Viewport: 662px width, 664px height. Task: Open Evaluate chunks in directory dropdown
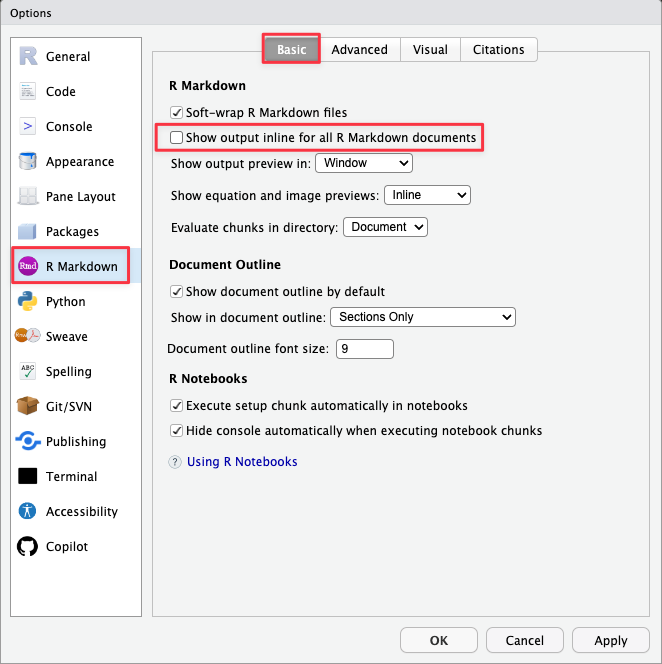pos(385,227)
